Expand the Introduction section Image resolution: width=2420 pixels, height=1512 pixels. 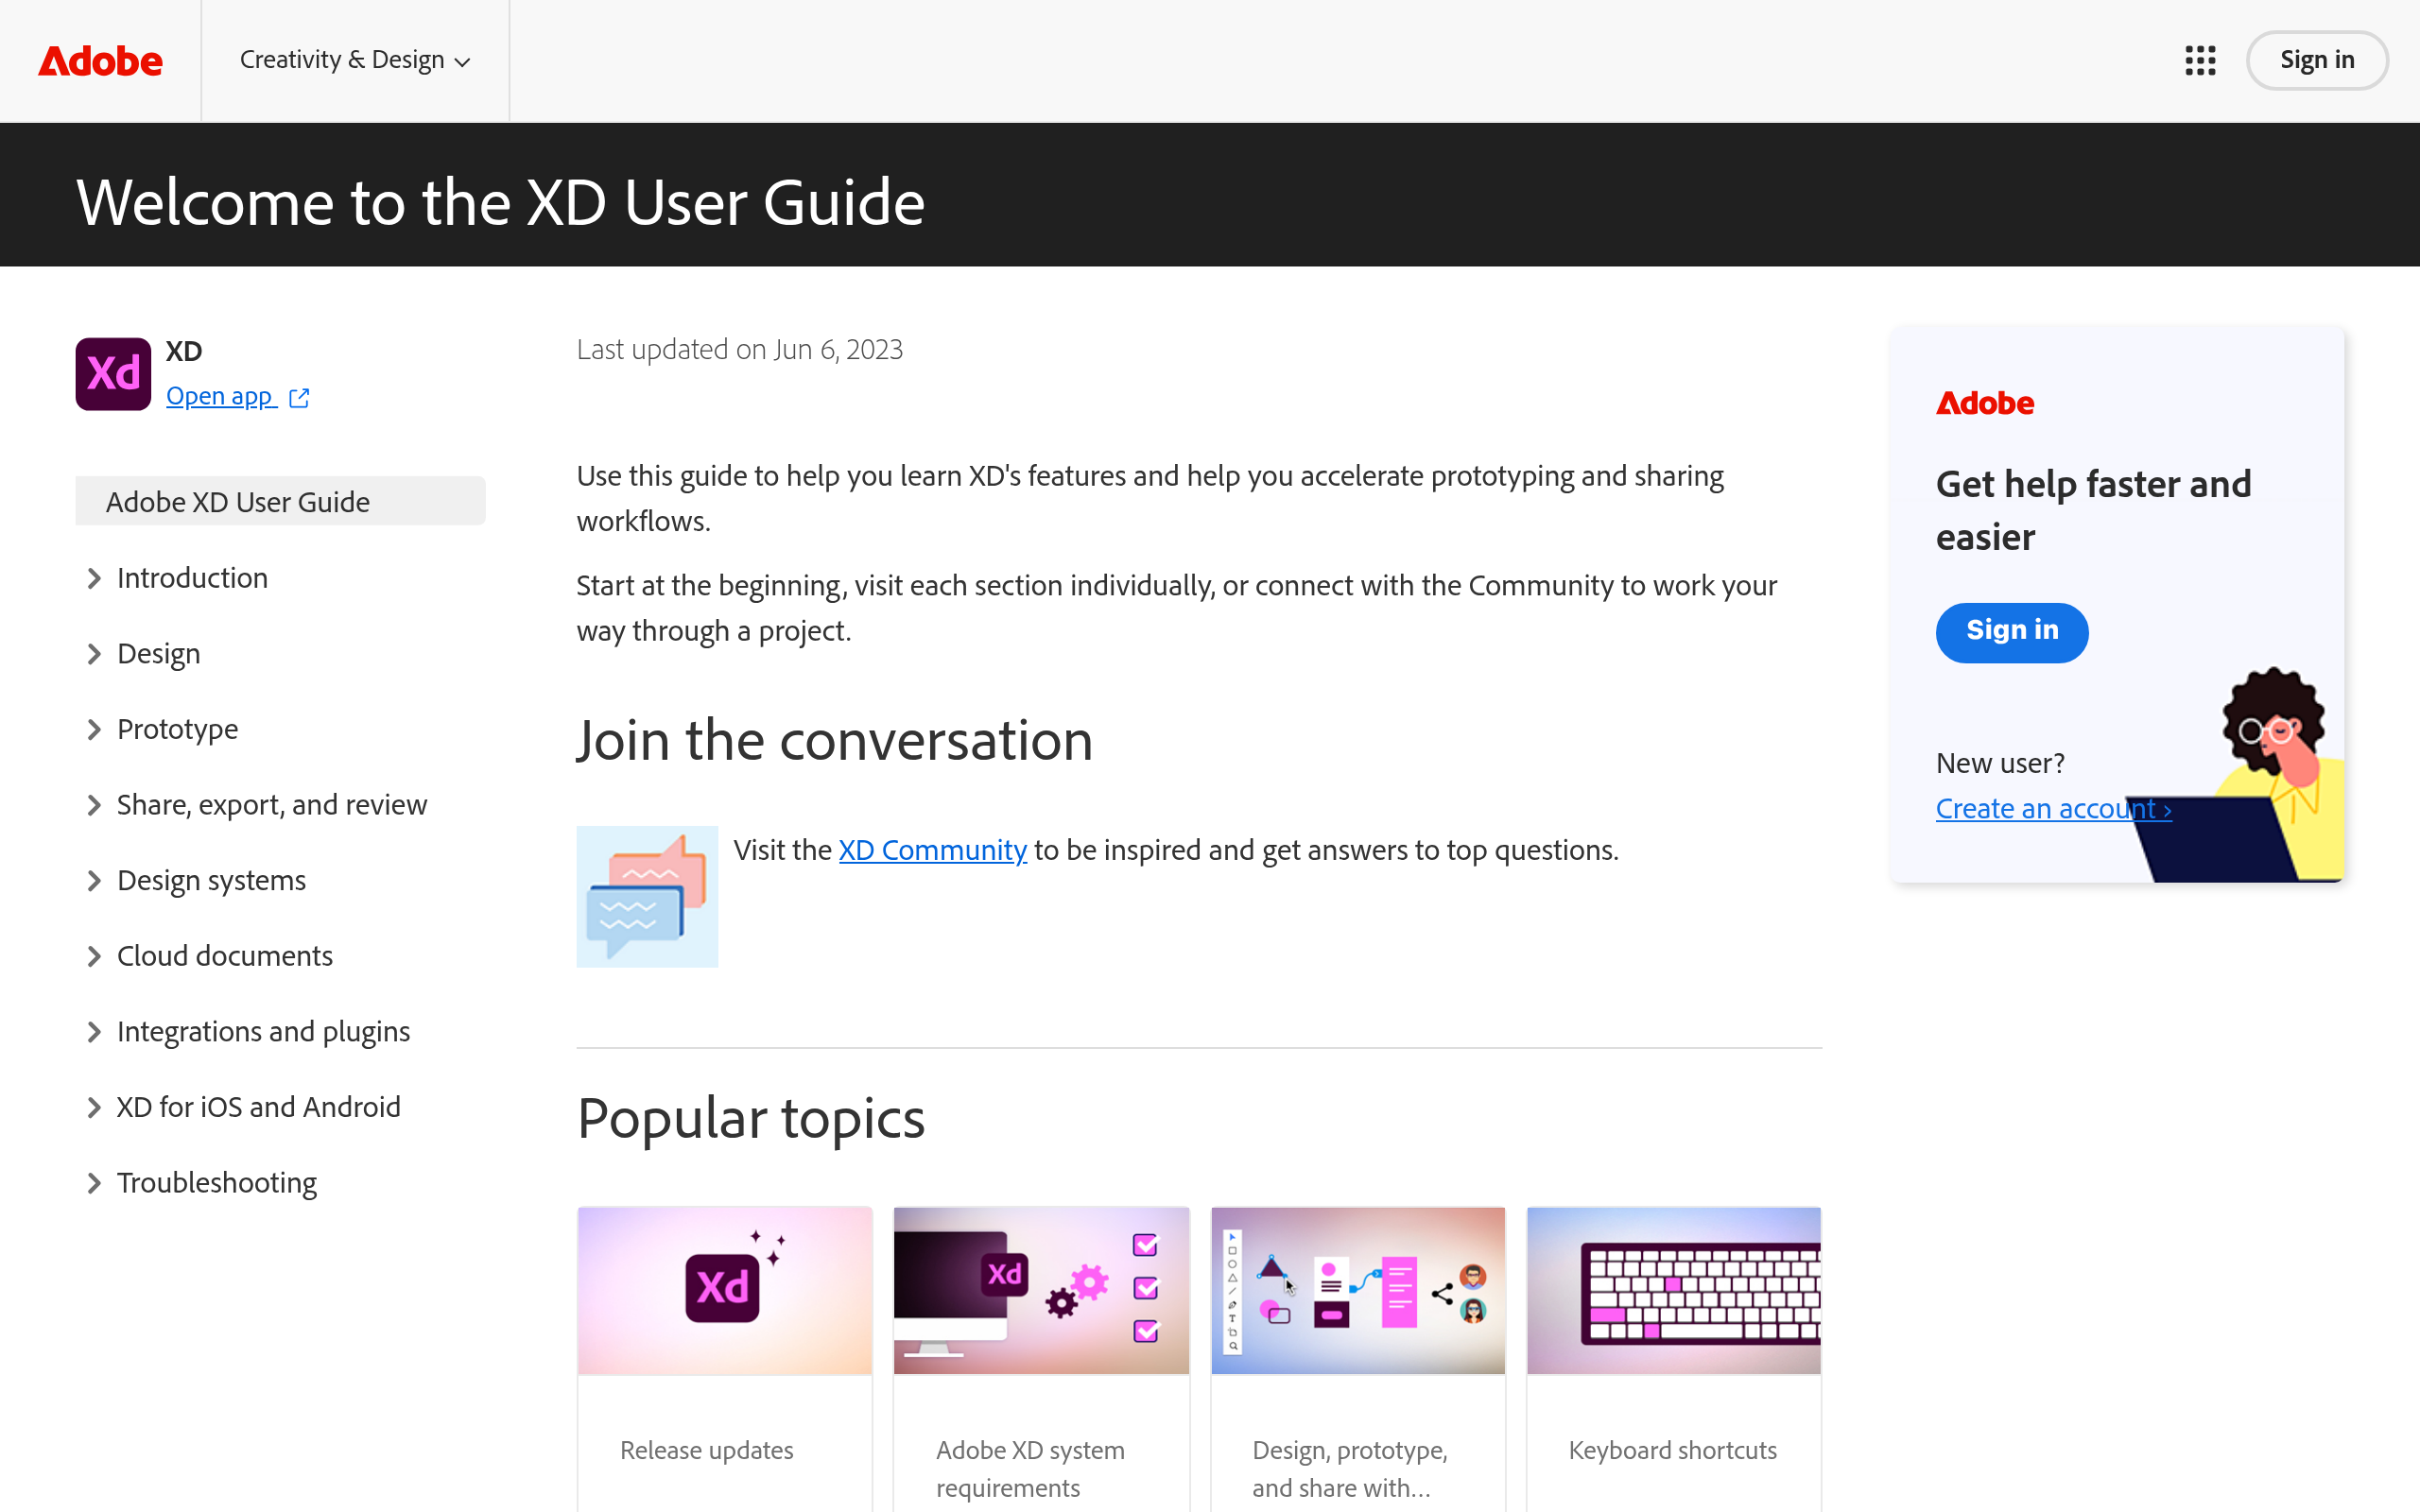[192, 578]
